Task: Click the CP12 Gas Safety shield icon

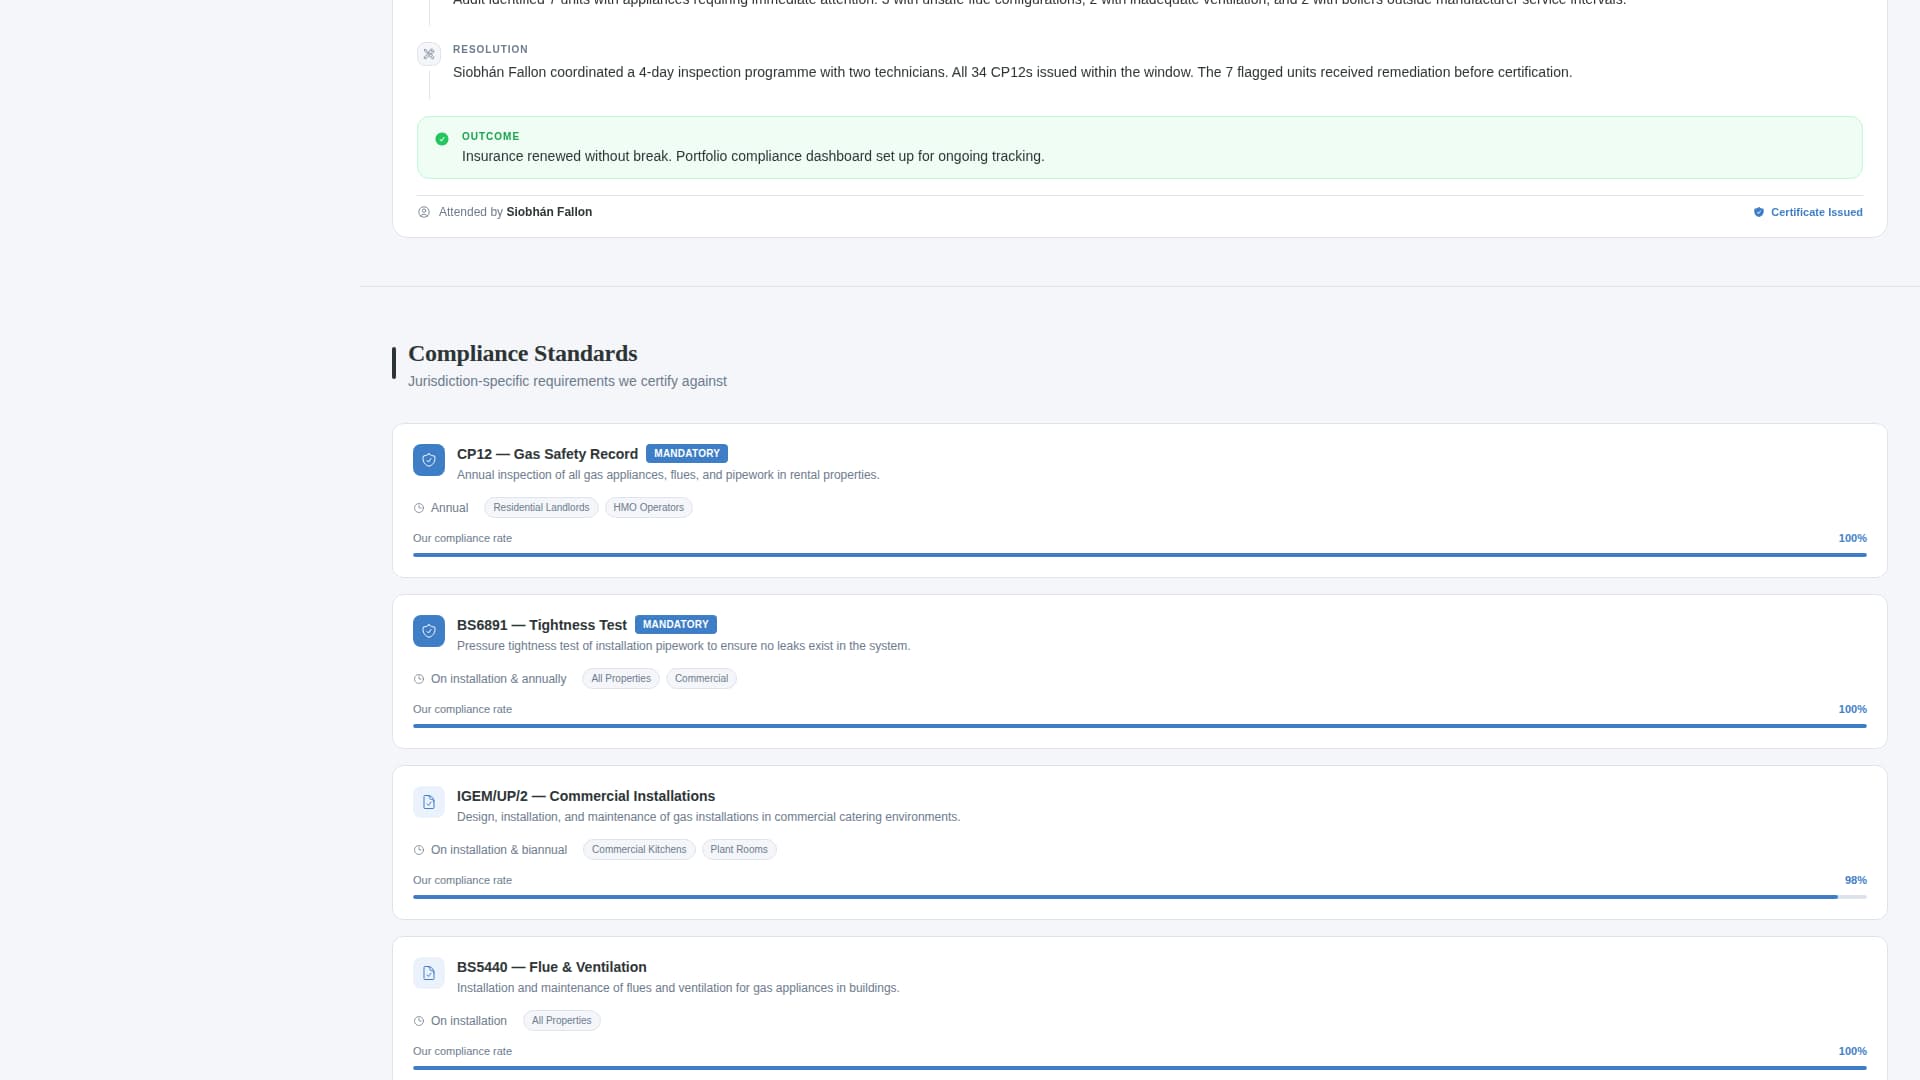Action: (429, 460)
